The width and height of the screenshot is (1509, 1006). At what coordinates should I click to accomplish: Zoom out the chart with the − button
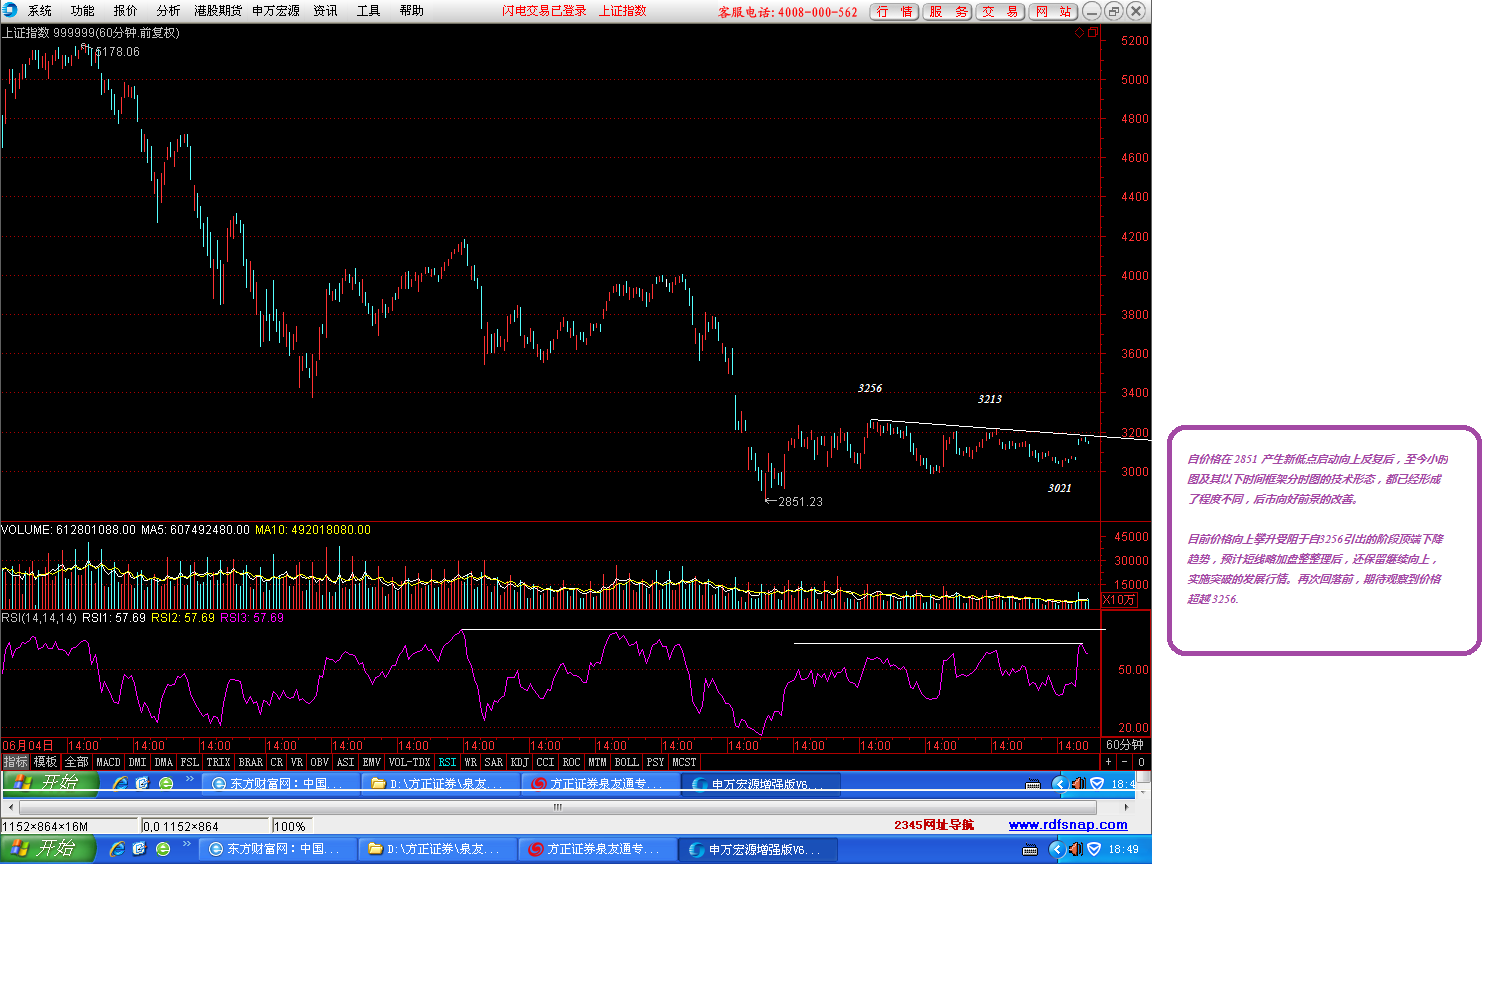tap(1124, 762)
